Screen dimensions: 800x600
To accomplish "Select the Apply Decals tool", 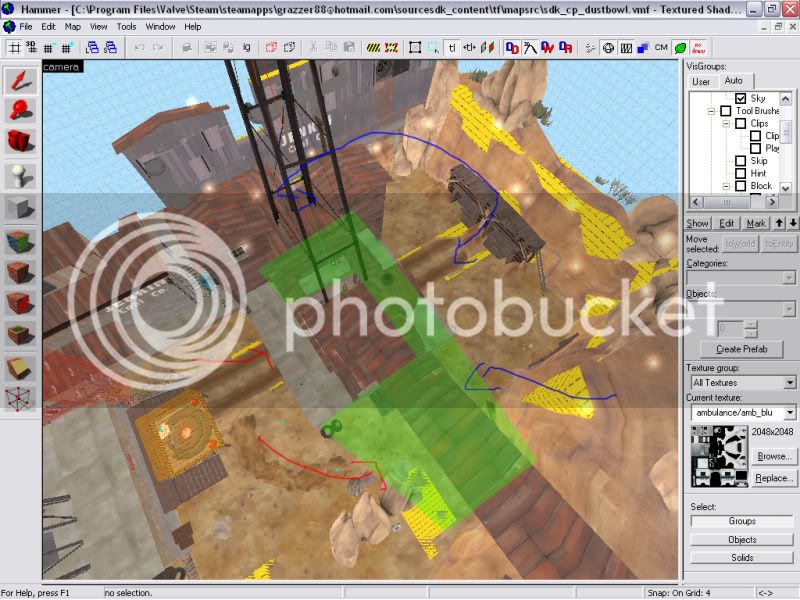I will pyautogui.click(x=20, y=304).
